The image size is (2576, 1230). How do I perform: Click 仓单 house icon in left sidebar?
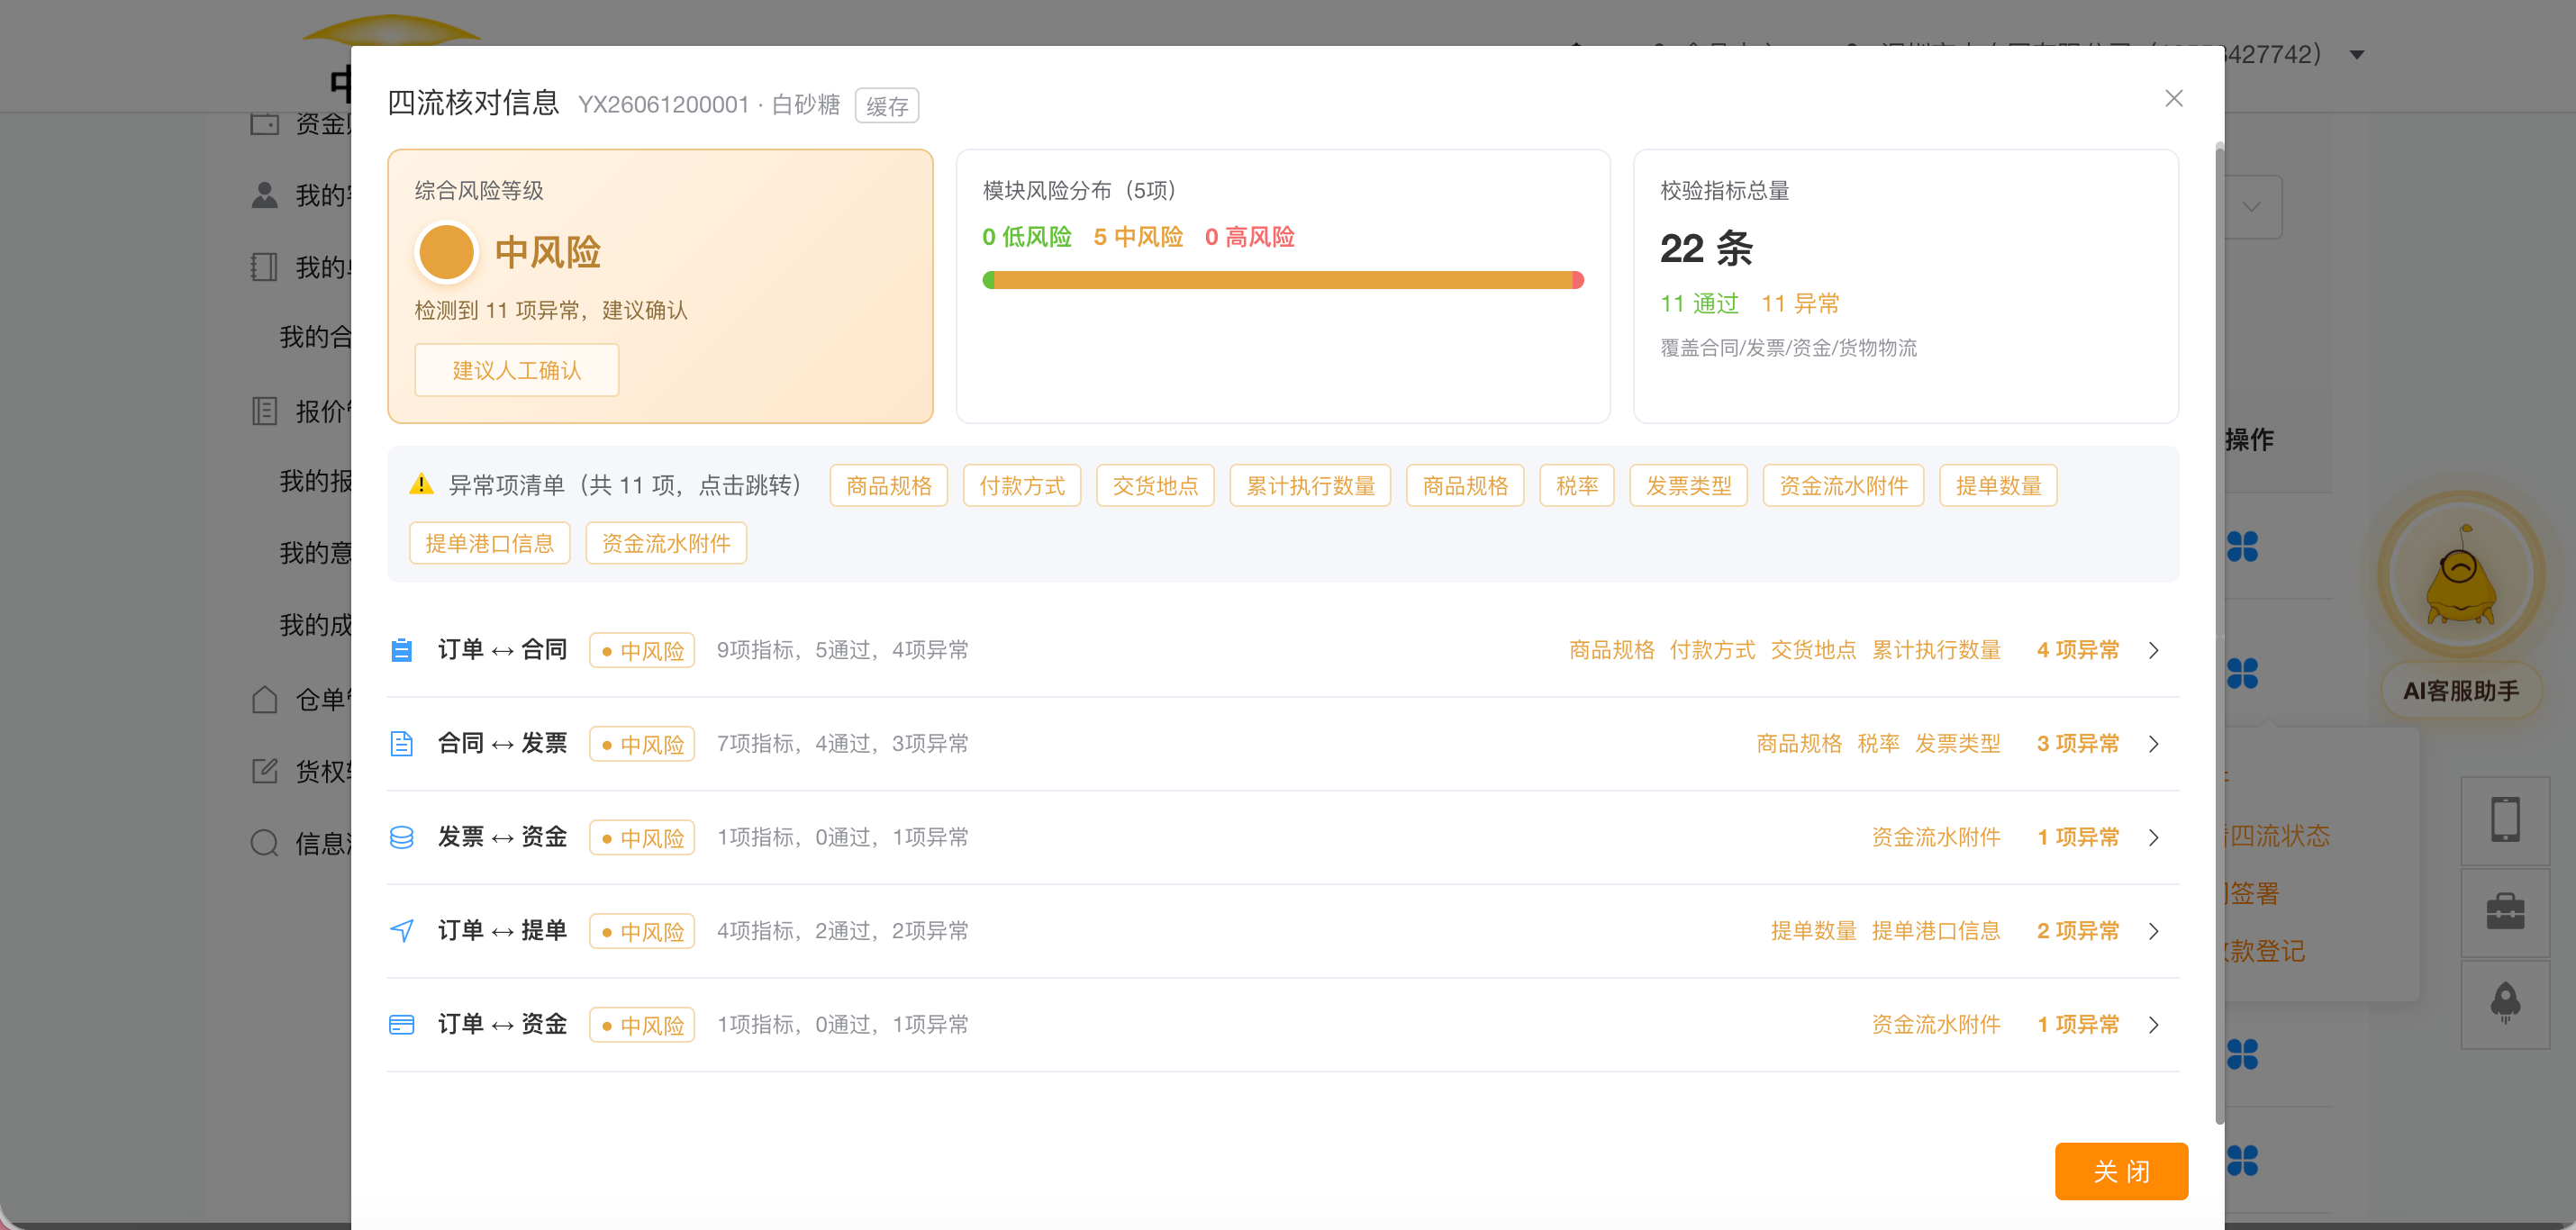264,699
